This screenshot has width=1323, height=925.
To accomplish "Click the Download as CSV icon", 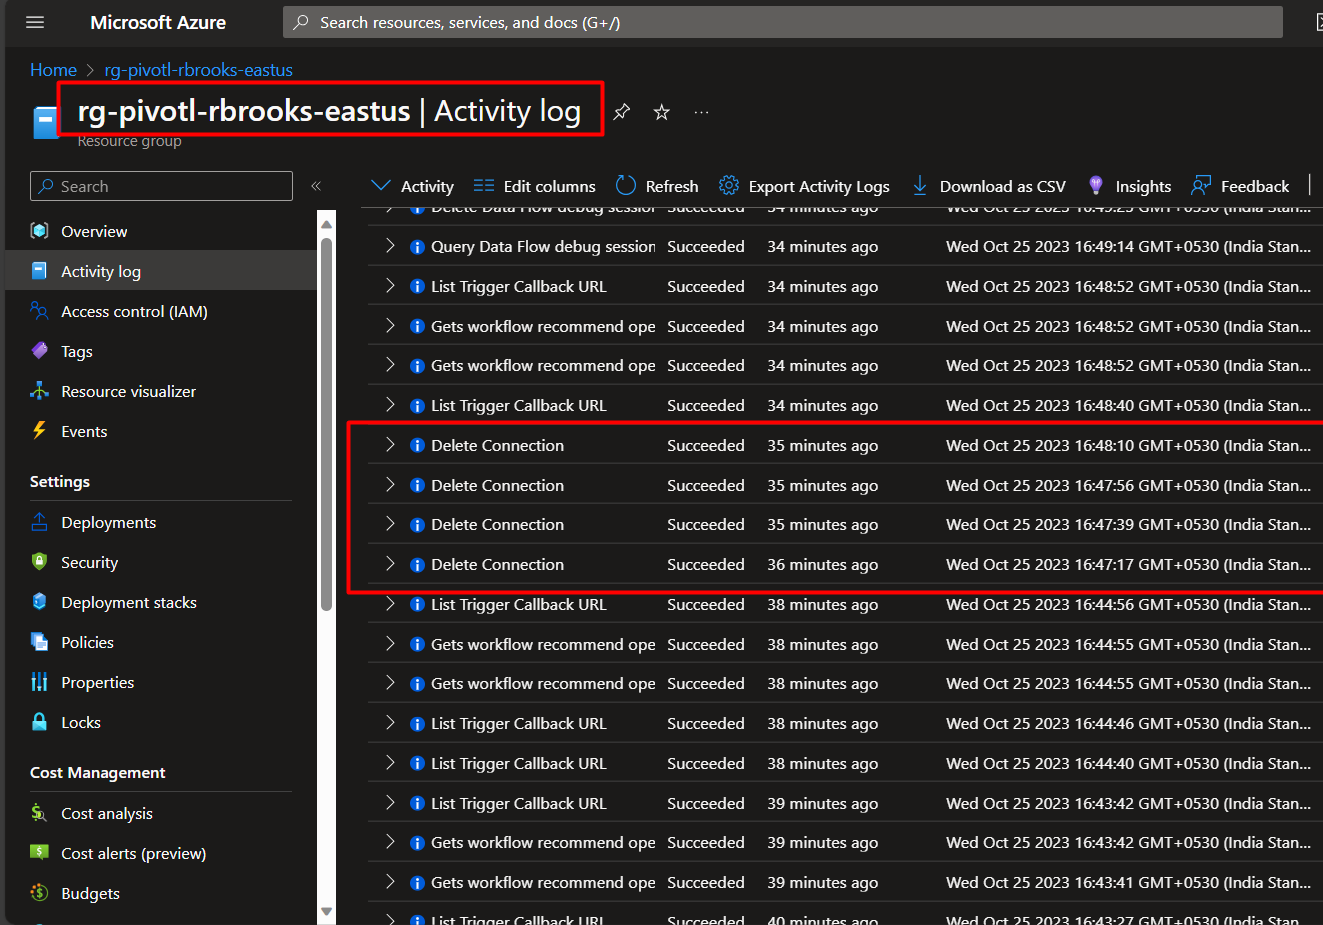I will [x=919, y=185].
